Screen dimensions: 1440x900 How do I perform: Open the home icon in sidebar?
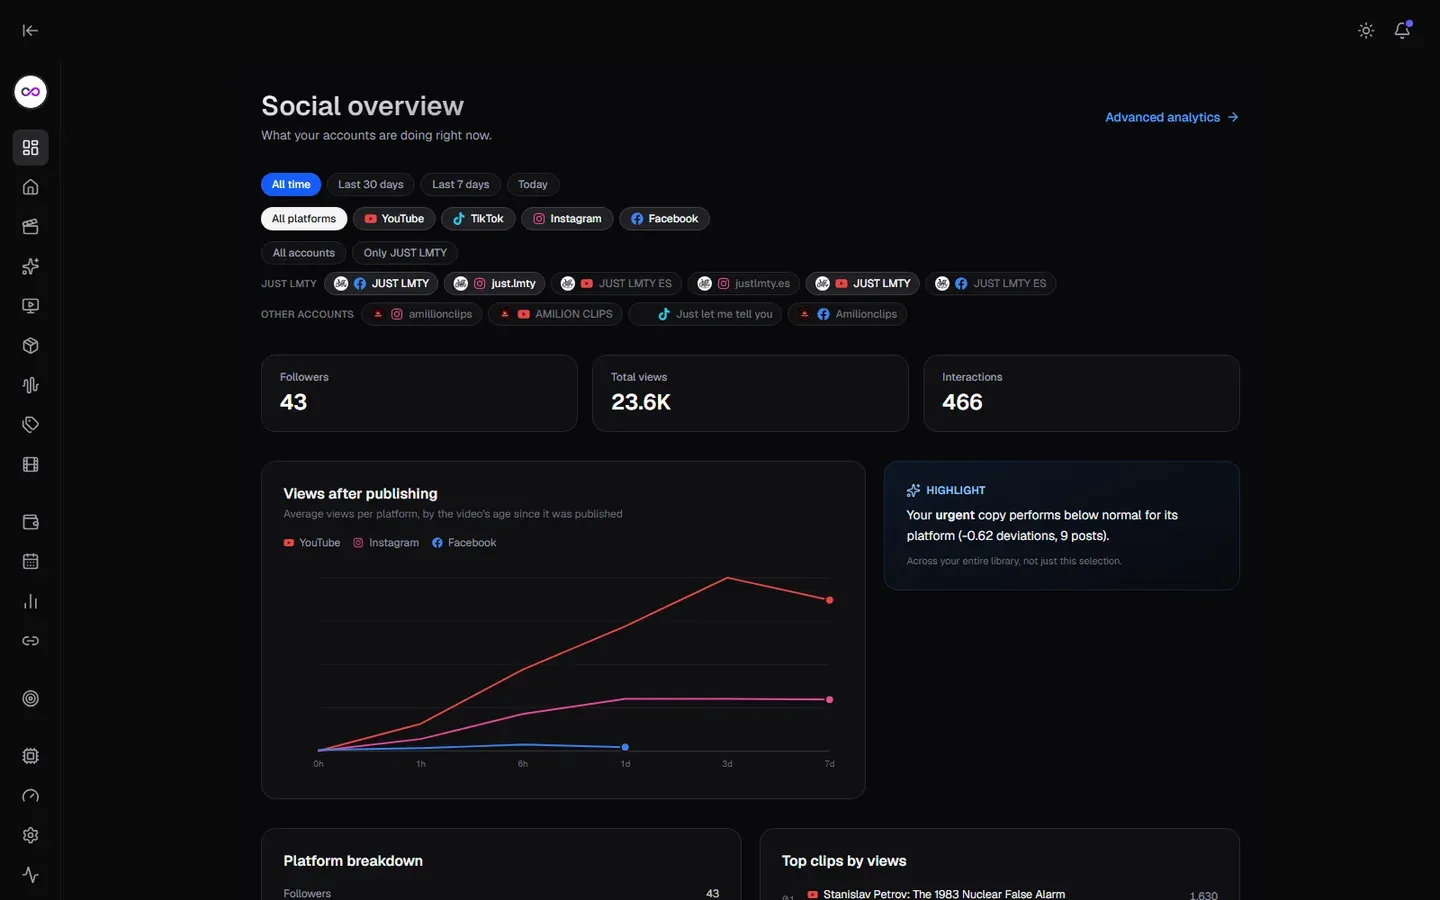point(31,187)
